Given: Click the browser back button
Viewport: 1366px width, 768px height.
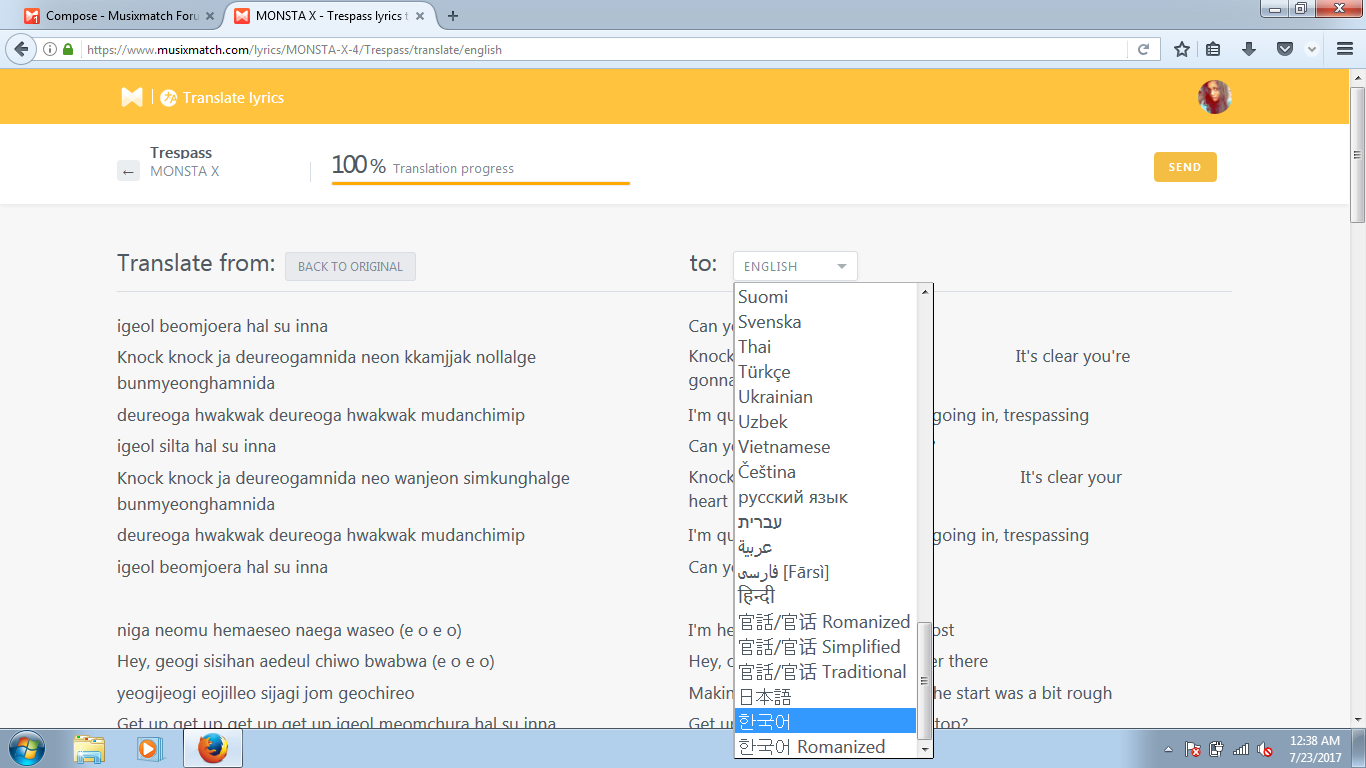Looking at the screenshot, I should coord(22,49).
